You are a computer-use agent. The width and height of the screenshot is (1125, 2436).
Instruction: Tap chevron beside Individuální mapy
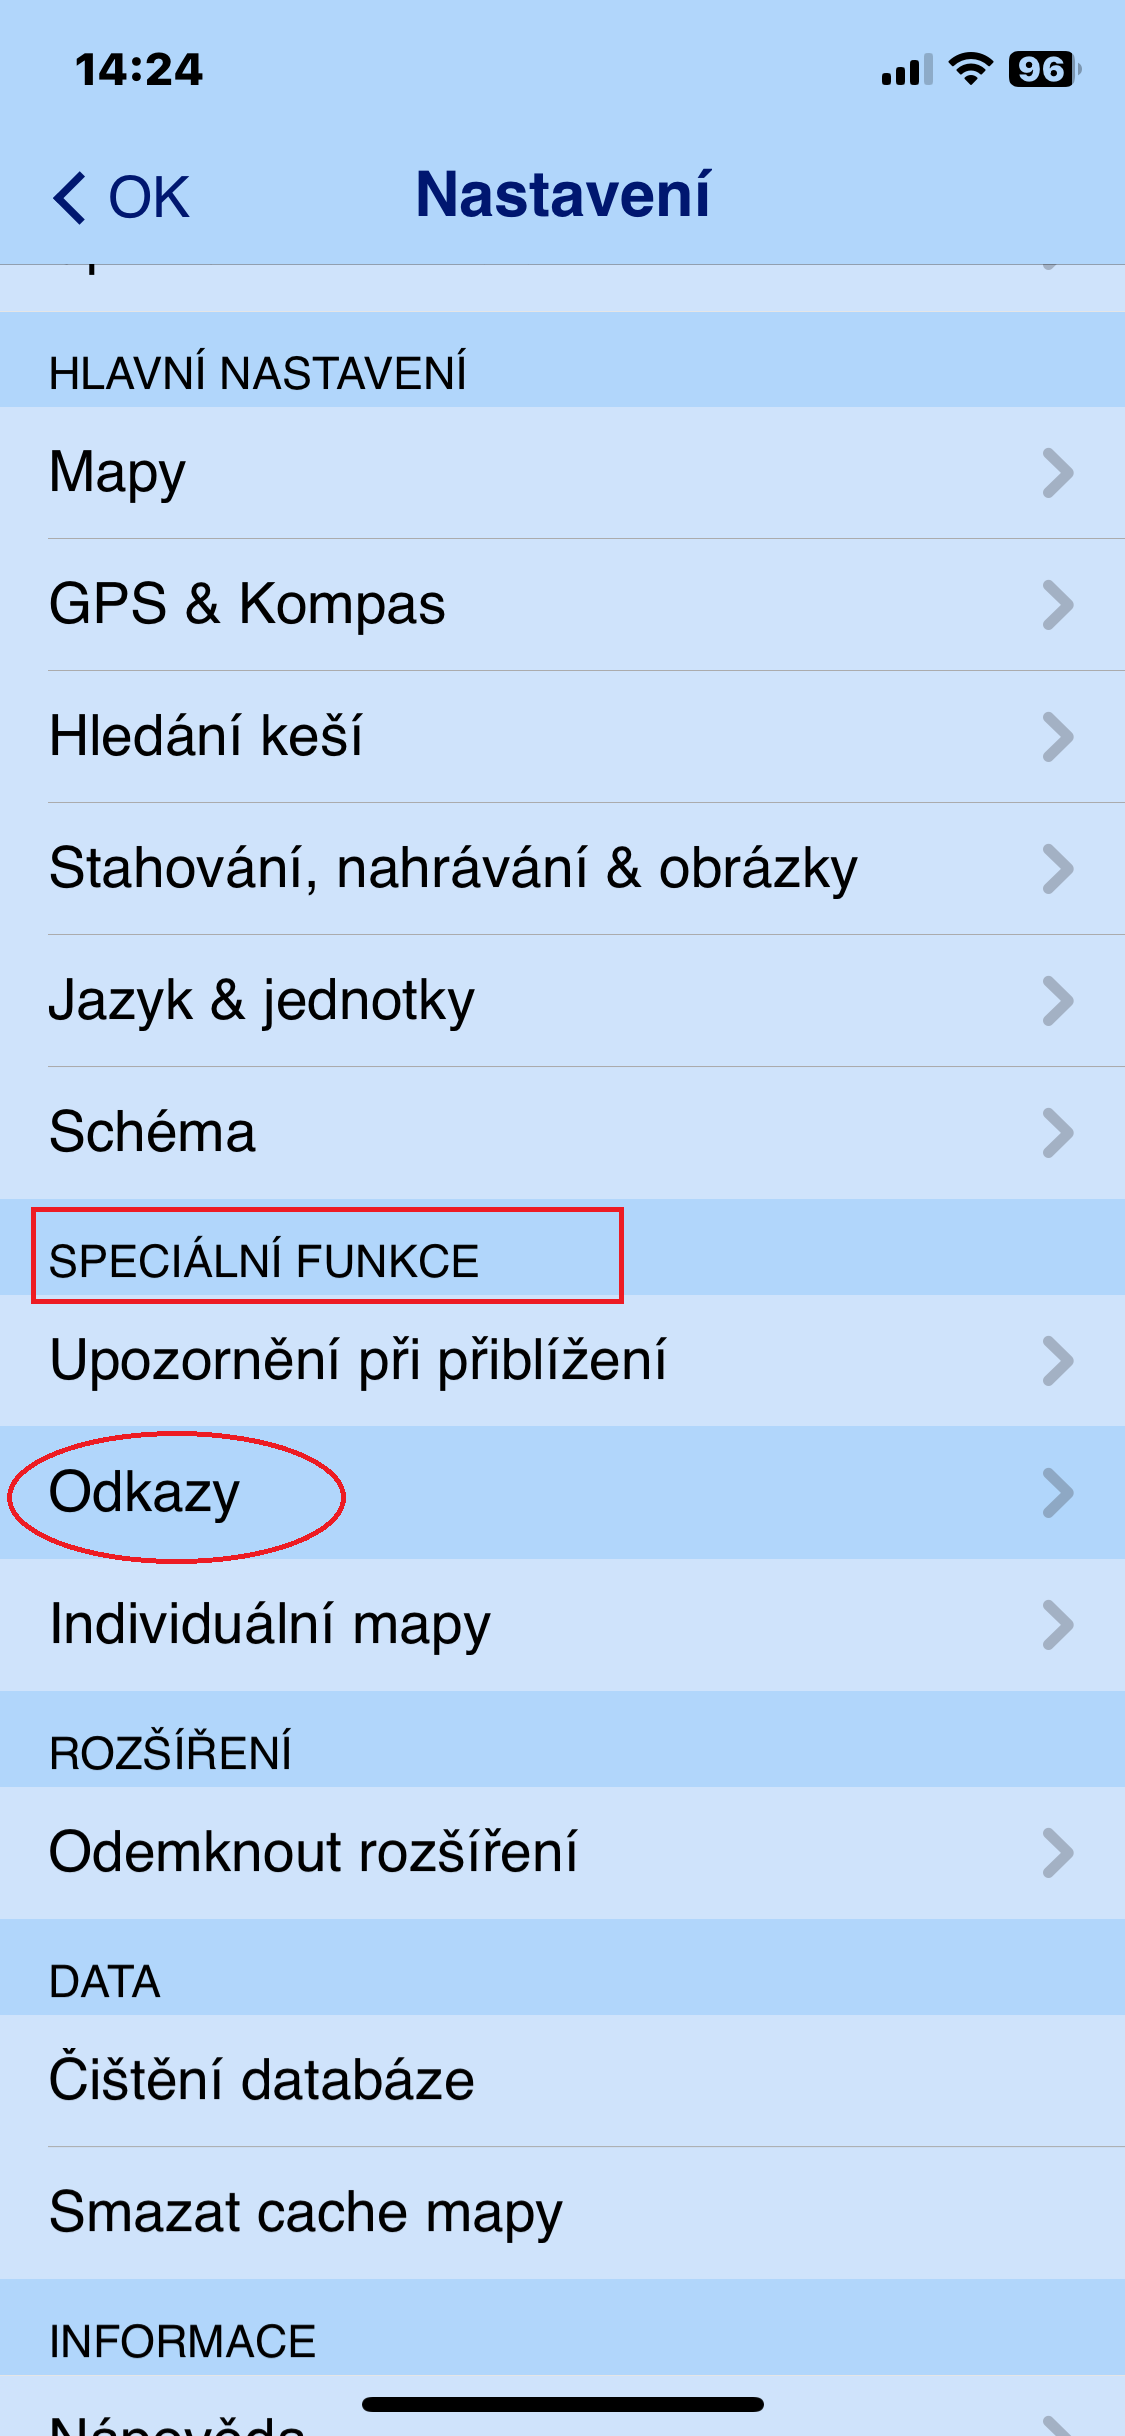coord(1058,1625)
